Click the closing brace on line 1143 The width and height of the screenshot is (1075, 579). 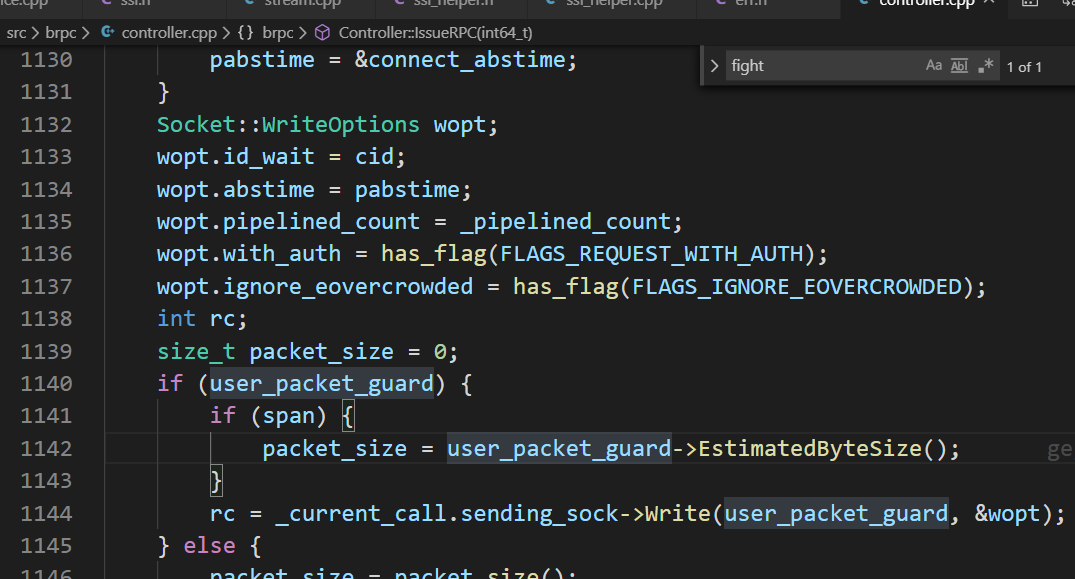point(216,481)
